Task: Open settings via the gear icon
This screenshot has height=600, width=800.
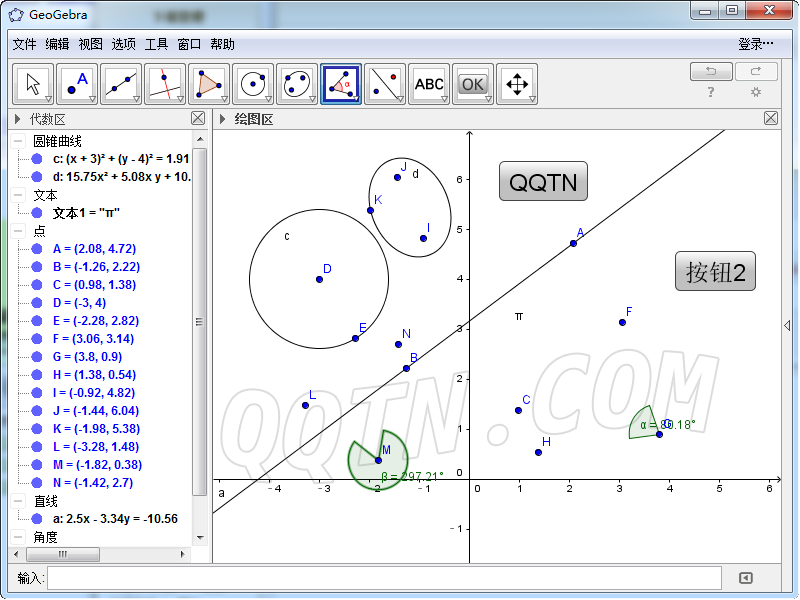Action: (x=756, y=92)
